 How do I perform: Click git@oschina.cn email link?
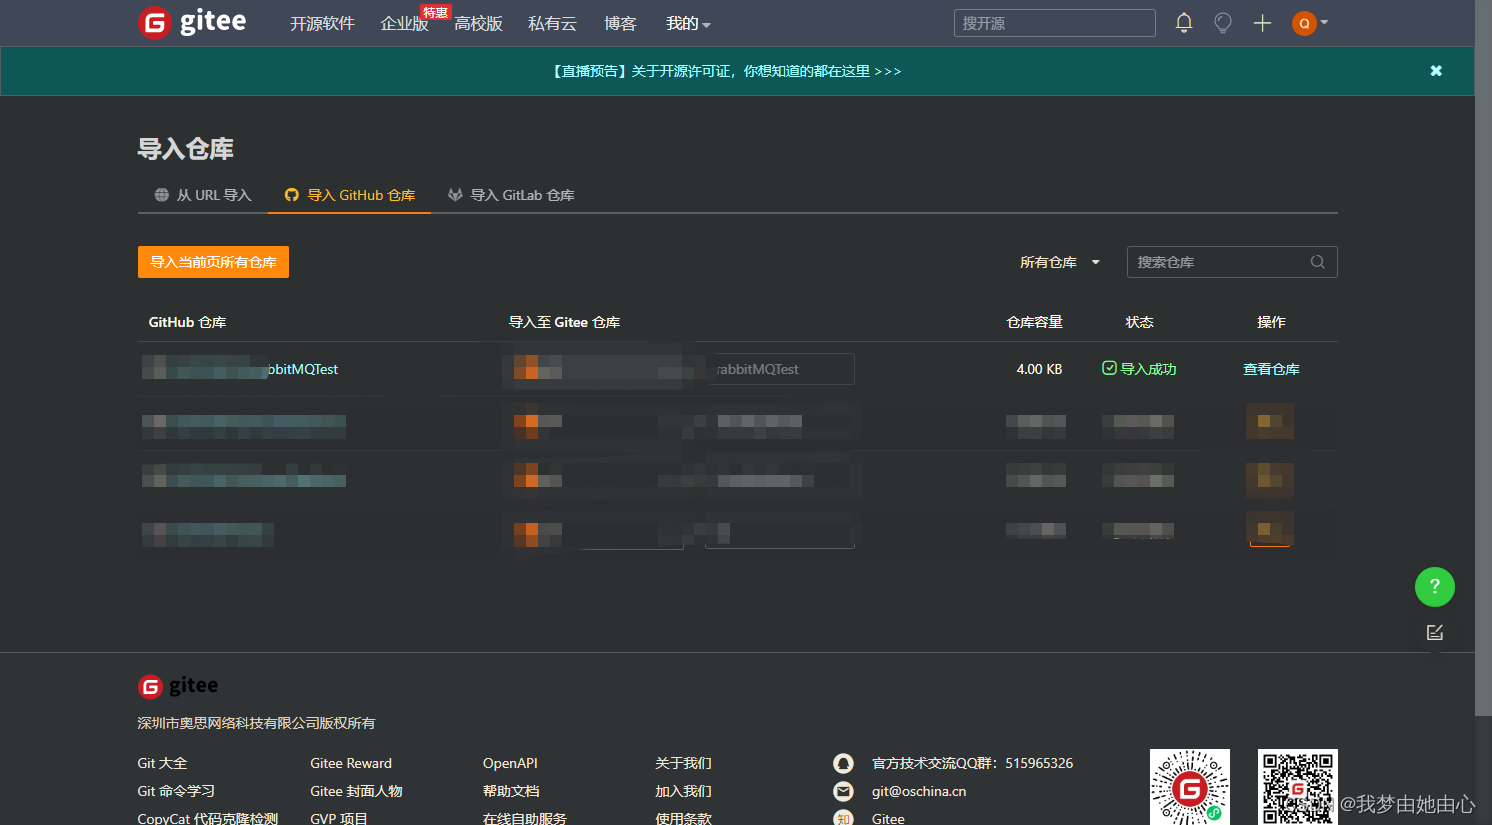(x=919, y=791)
